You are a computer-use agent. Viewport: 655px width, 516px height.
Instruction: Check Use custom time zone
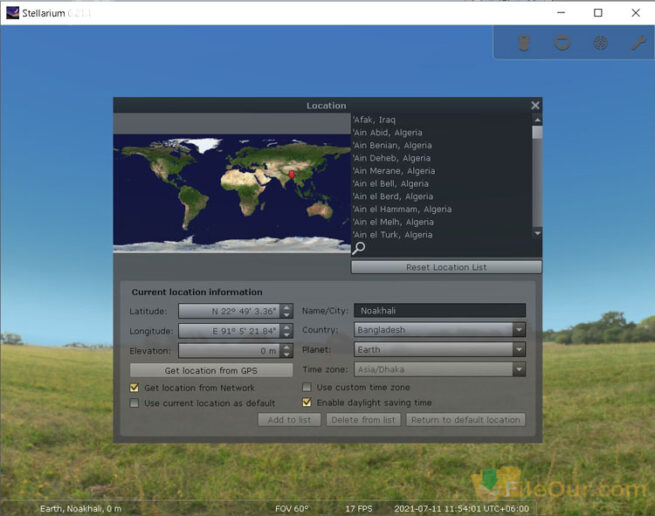click(x=307, y=387)
